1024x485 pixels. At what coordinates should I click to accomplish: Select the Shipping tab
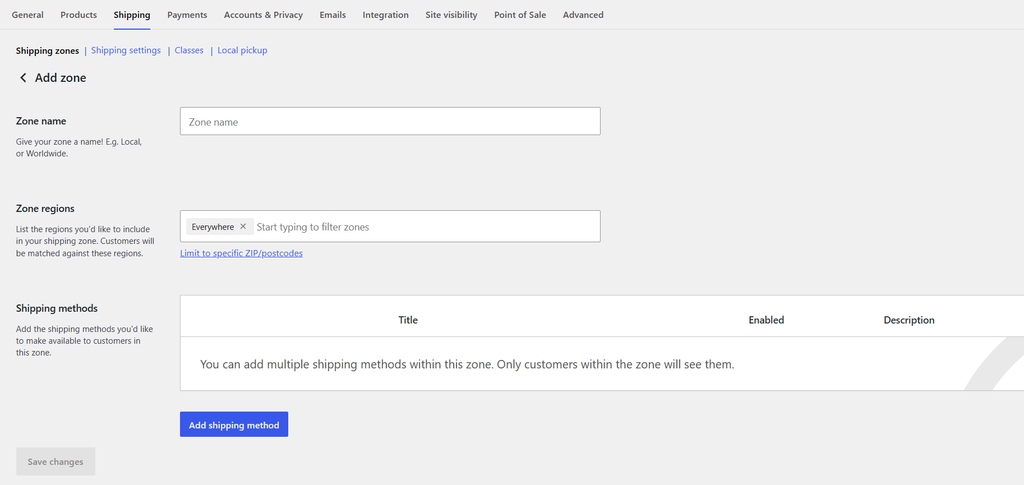click(x=131, y=14)
